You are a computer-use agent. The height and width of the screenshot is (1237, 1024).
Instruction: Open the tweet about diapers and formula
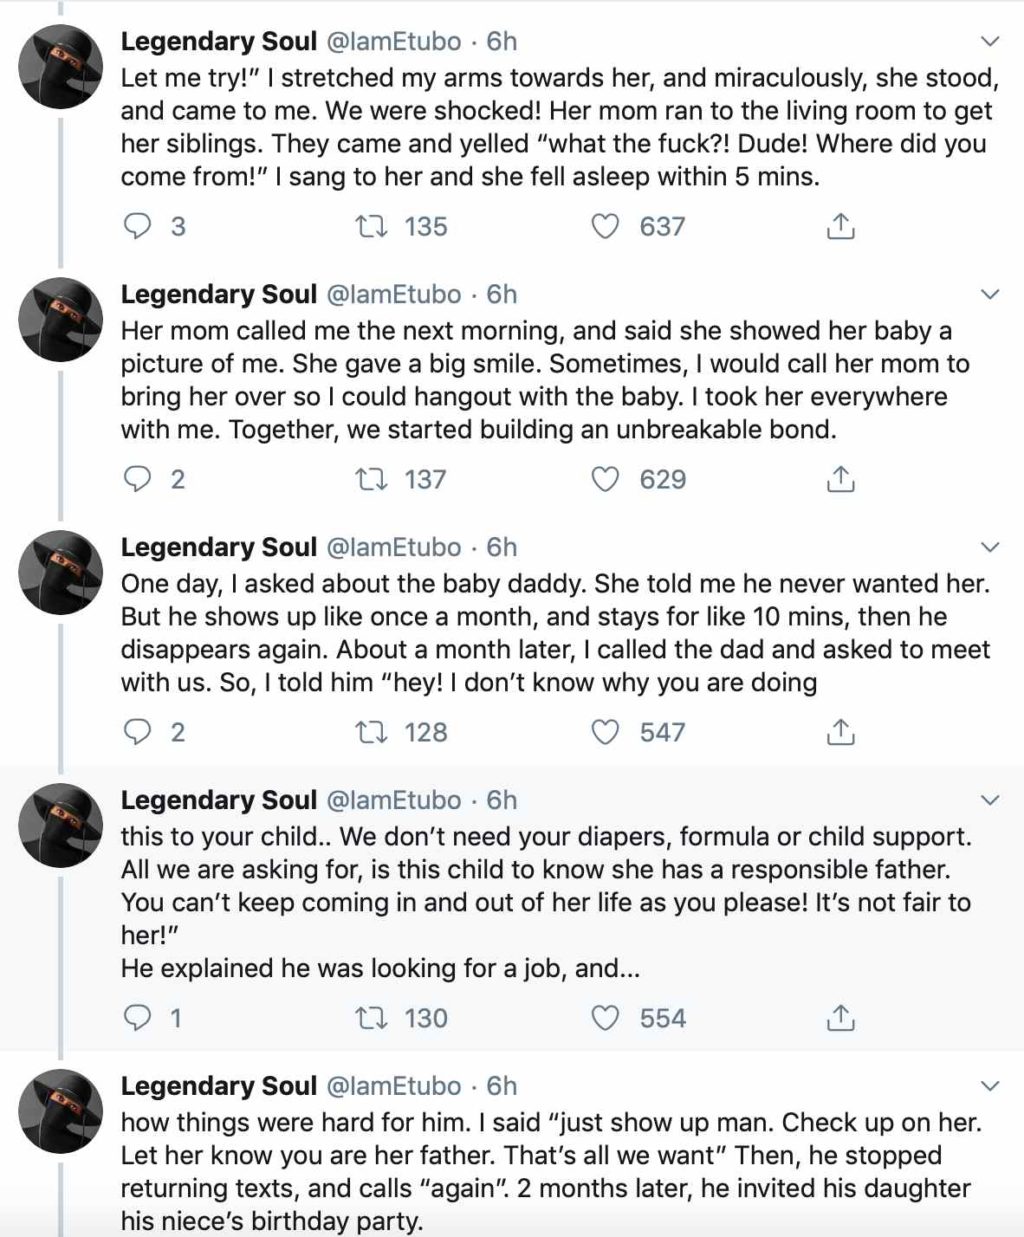545,885
